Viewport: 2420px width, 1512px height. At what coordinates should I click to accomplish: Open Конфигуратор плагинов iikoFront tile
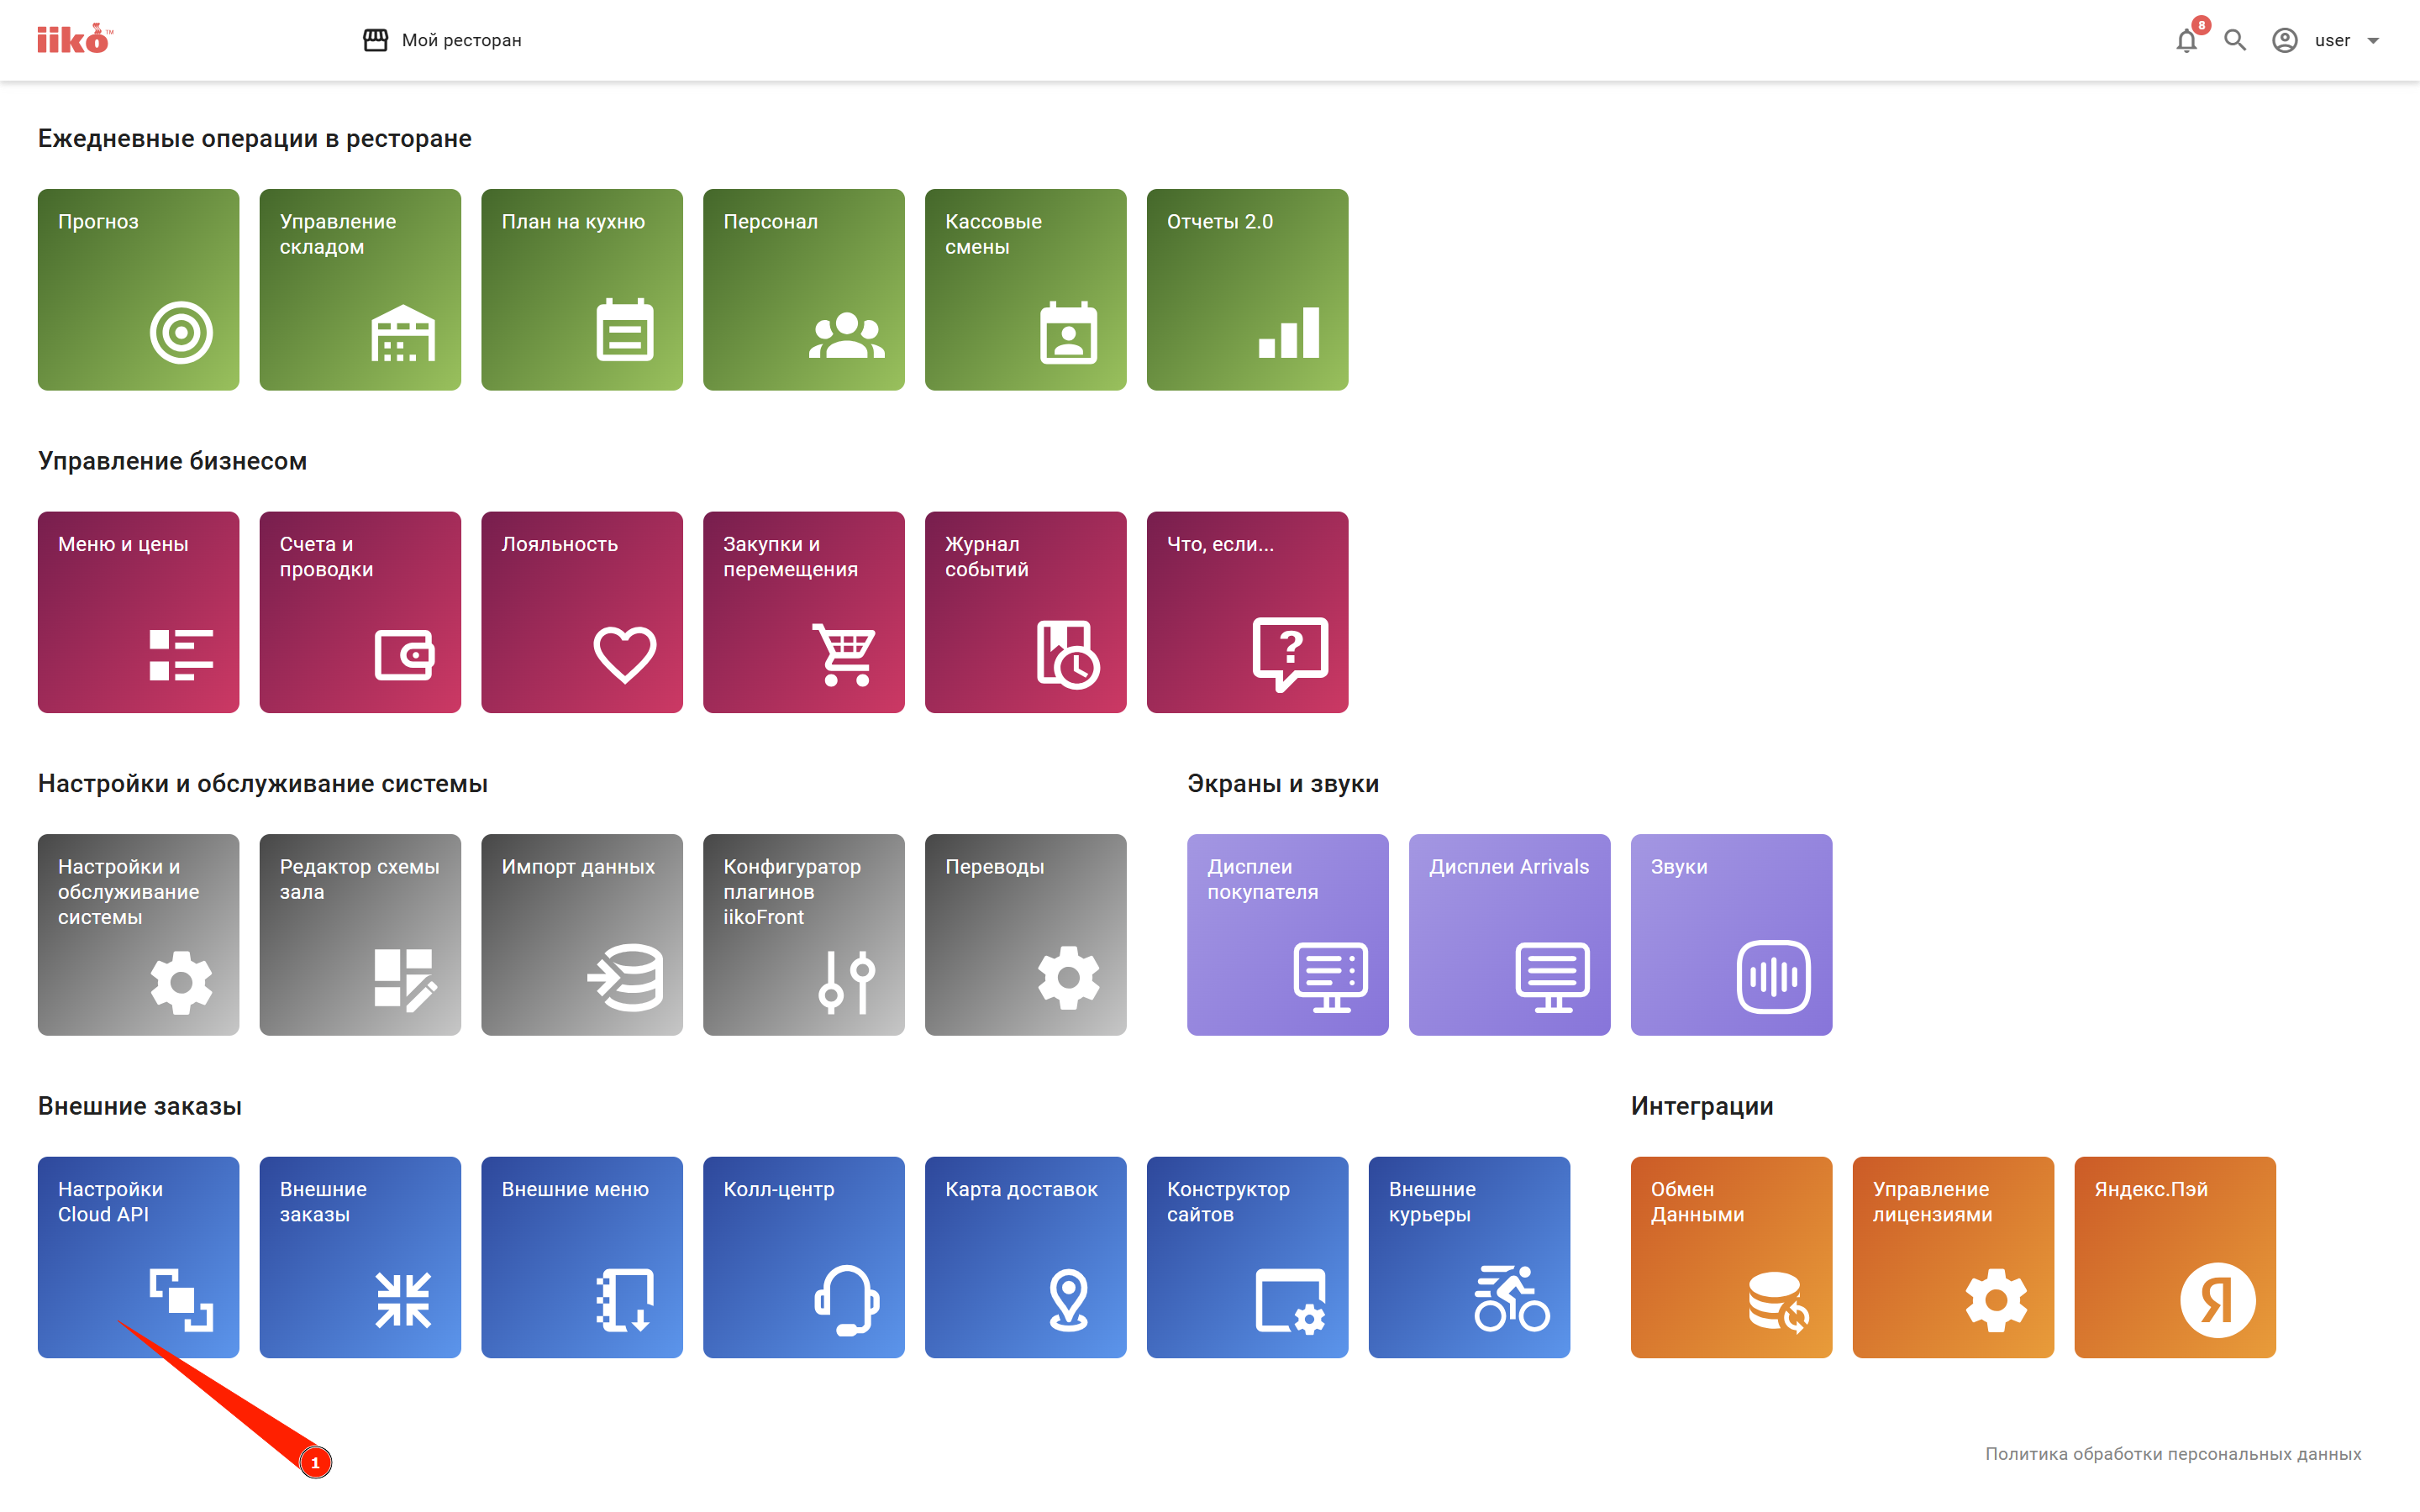[x=803, y=934]
